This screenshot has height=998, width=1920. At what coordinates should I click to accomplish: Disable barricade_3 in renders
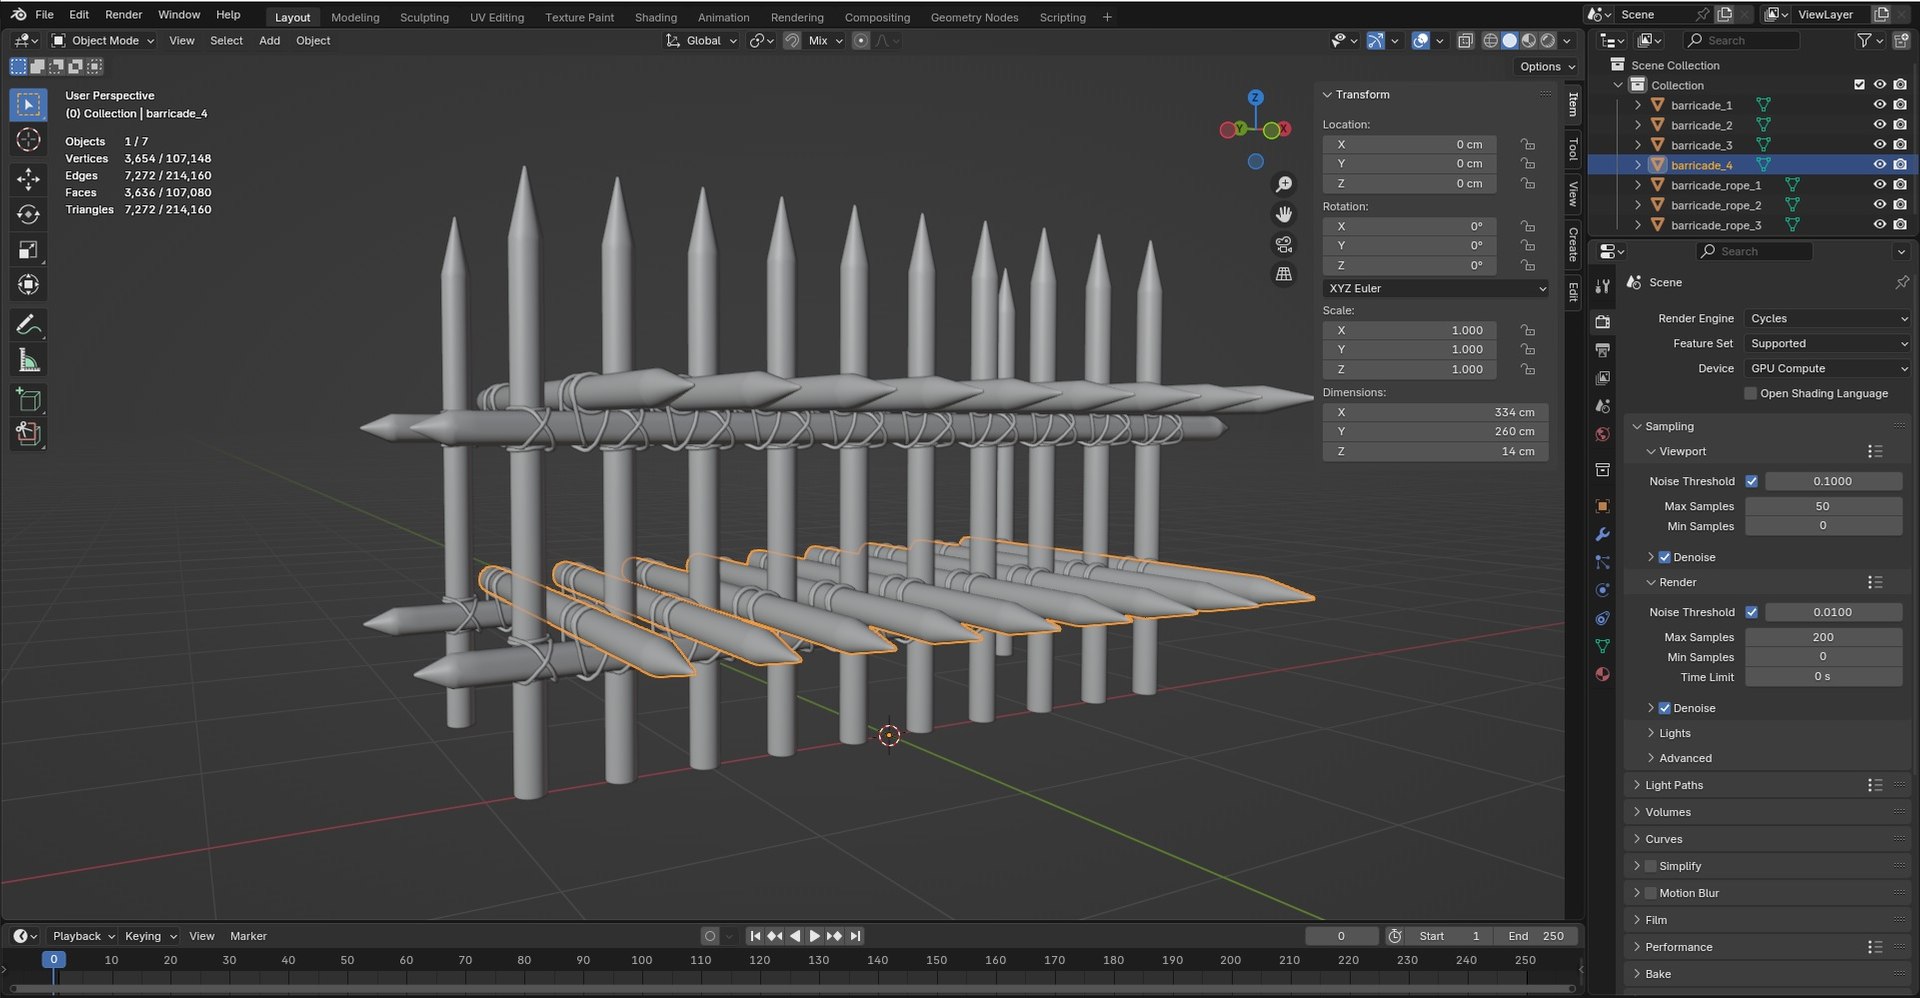point(1900,145)
